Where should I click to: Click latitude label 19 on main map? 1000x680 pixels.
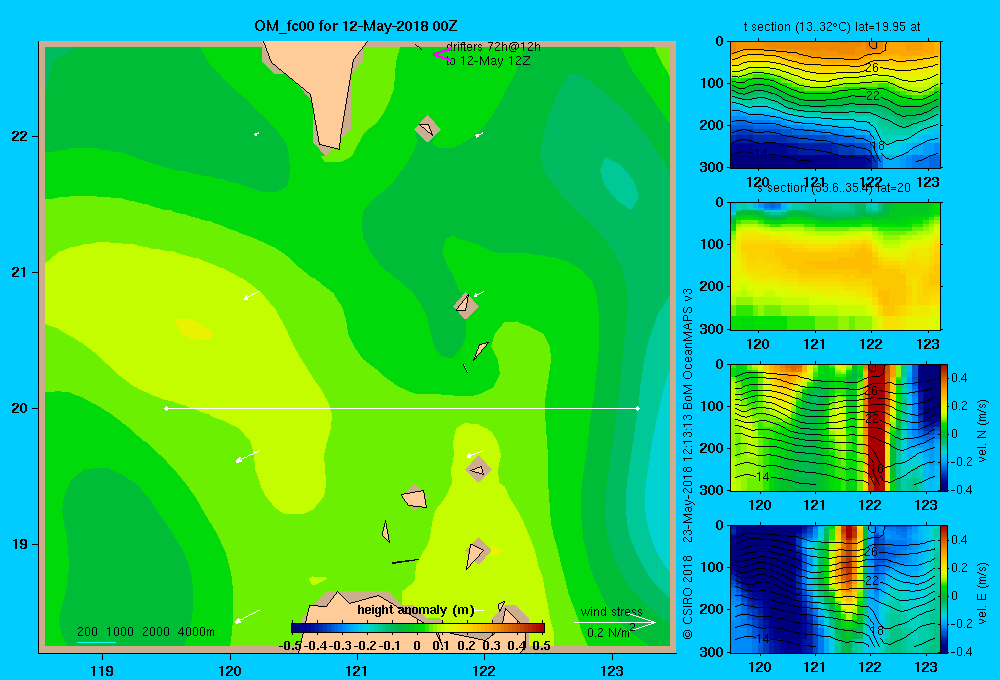coord(20,544)
